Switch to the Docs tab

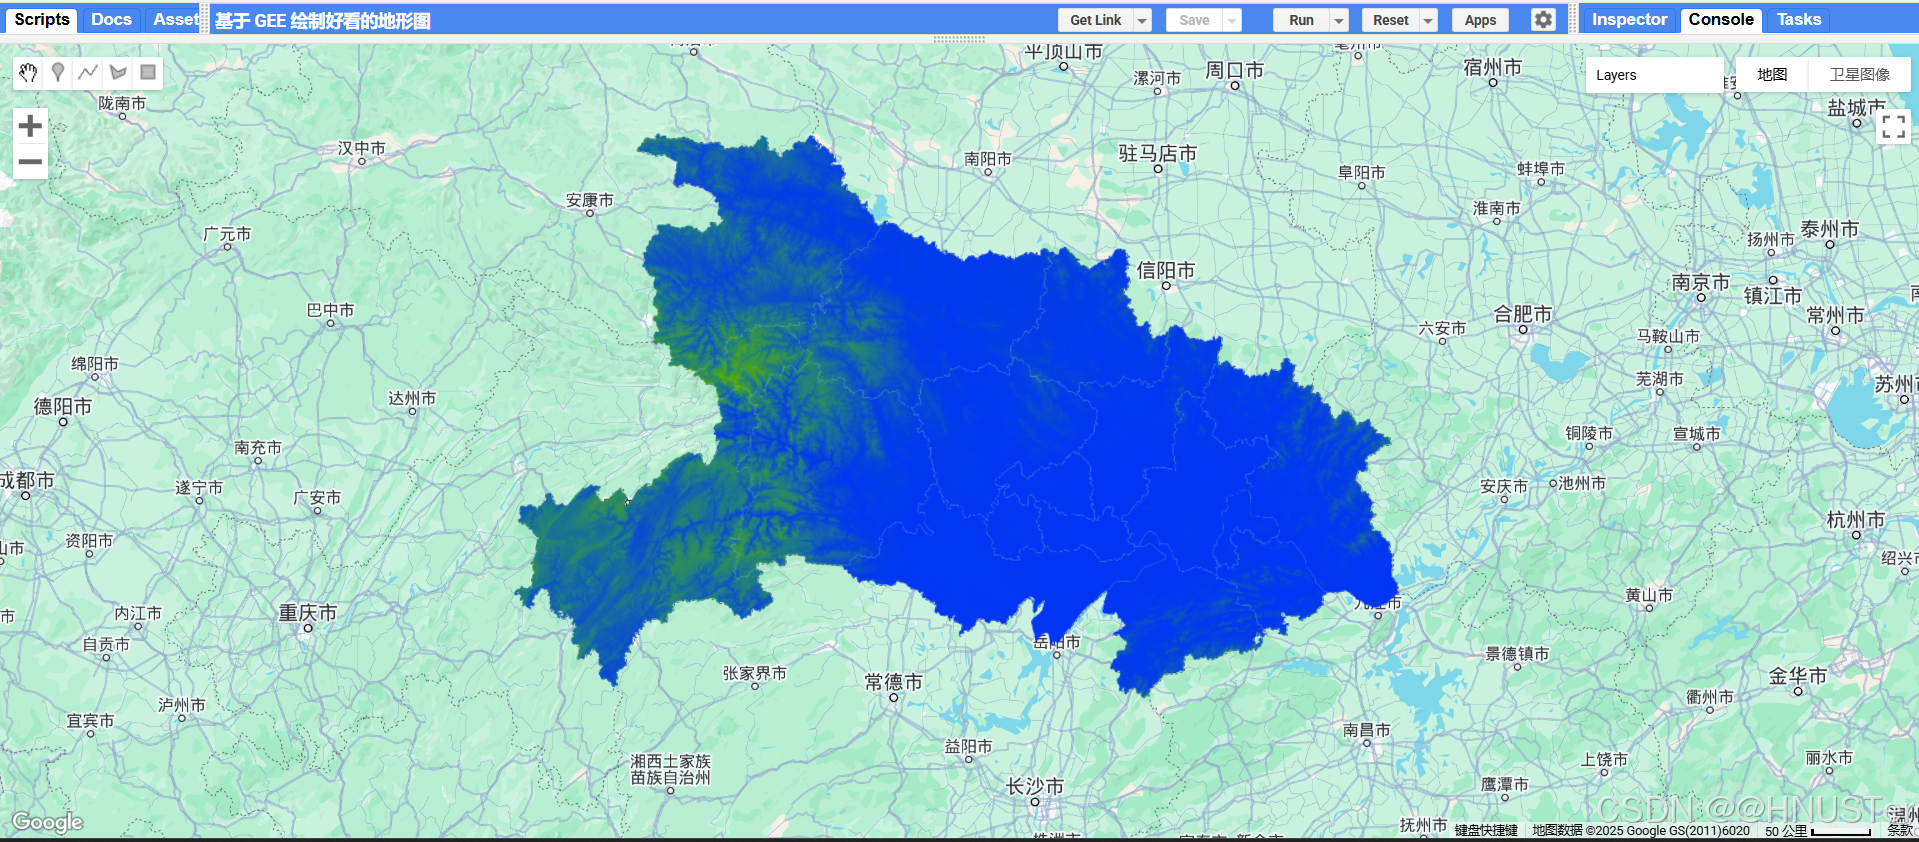111,19
